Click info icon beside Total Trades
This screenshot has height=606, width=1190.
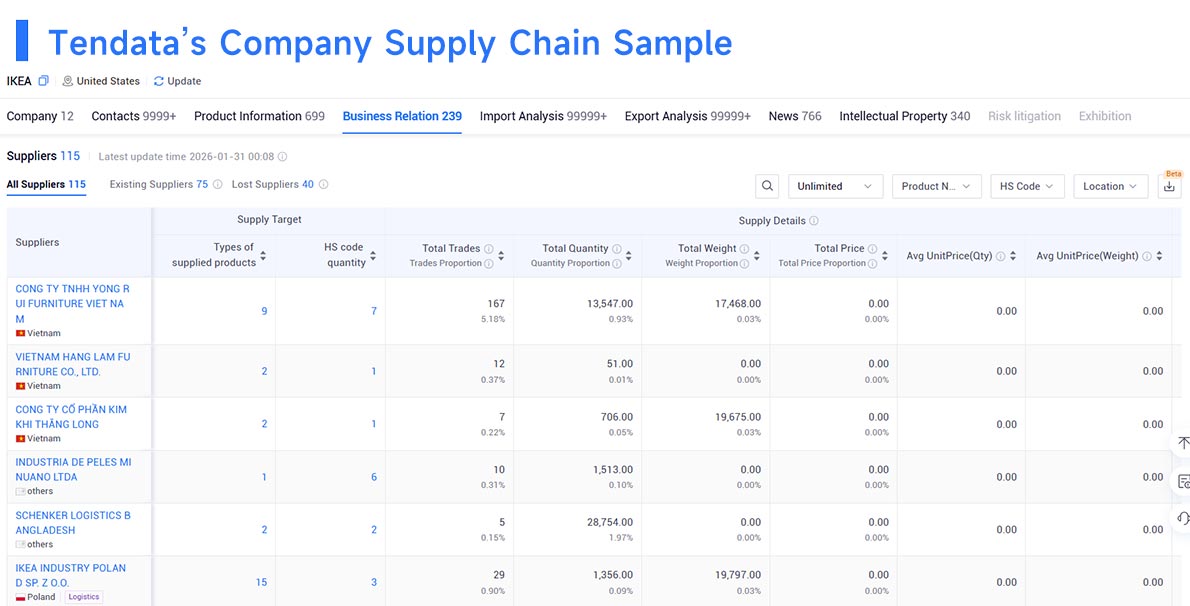[x=489, y=249]
